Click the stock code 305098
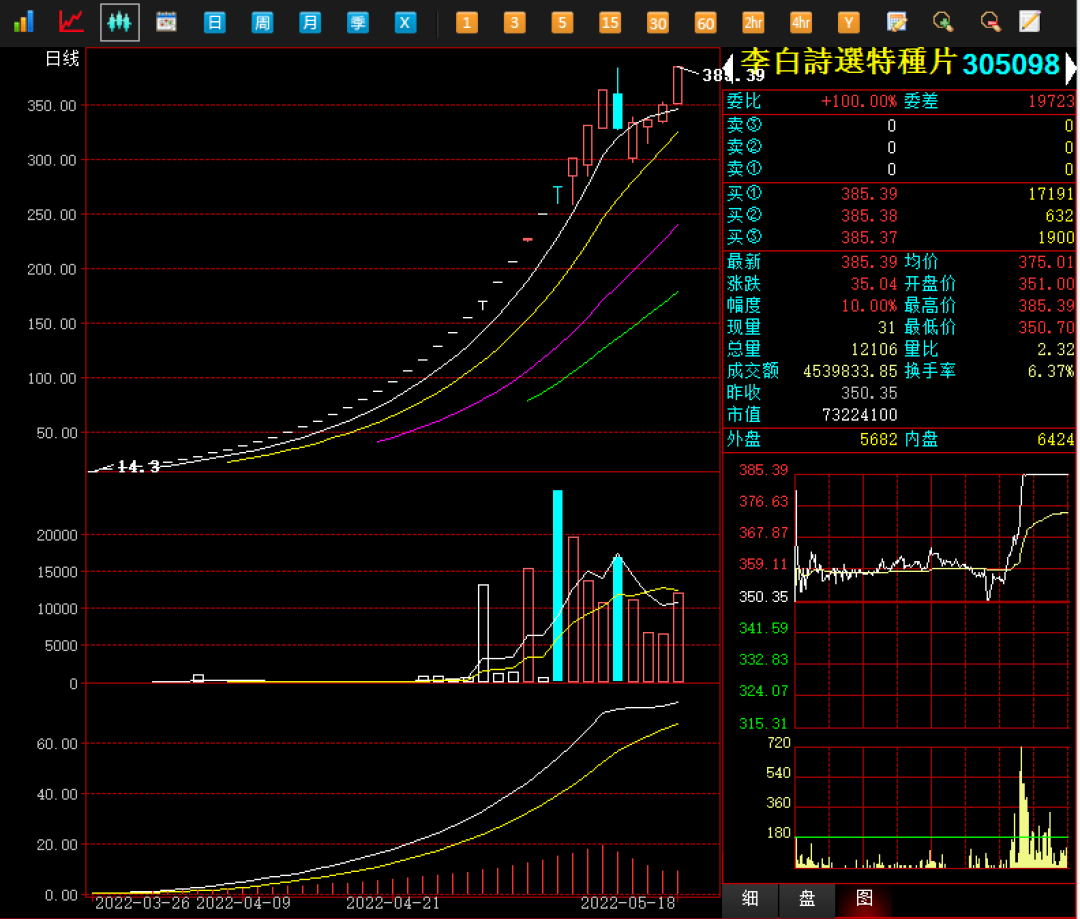 [1010, 65]
